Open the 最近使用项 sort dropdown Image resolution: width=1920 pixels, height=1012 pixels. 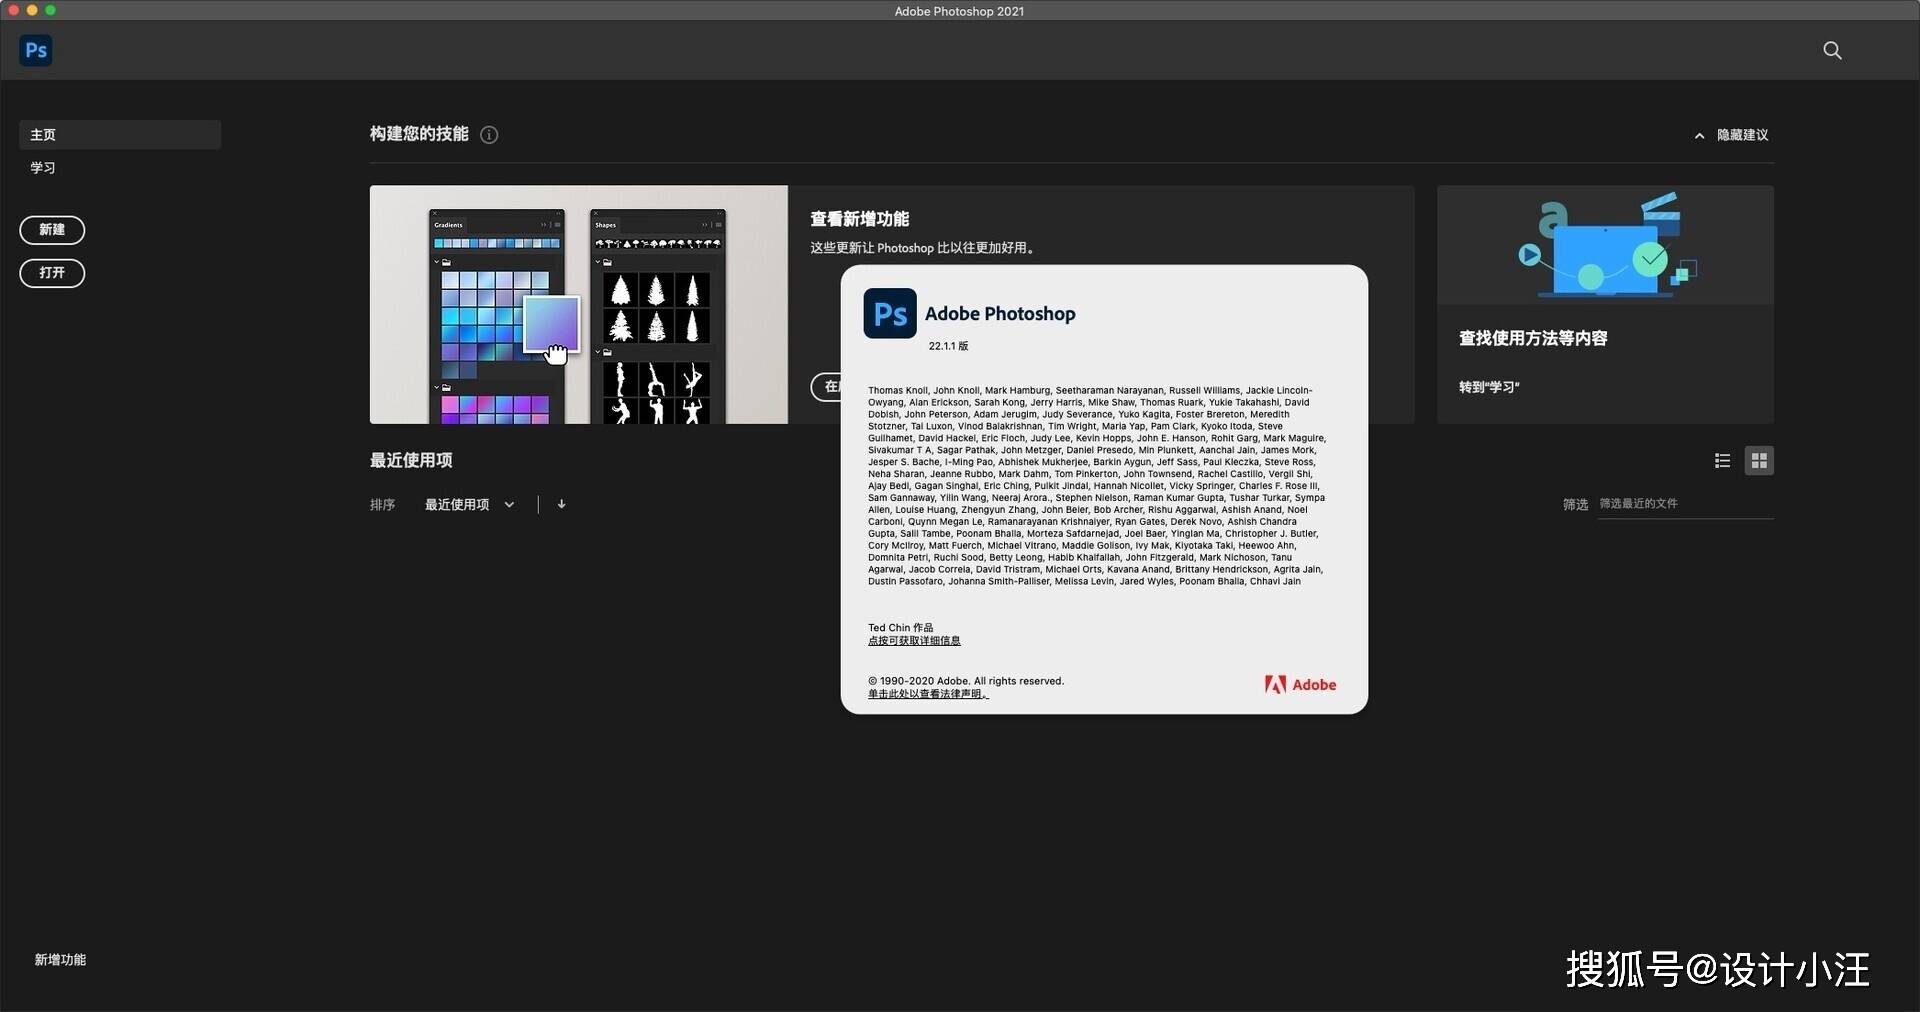tap(469, 505)
